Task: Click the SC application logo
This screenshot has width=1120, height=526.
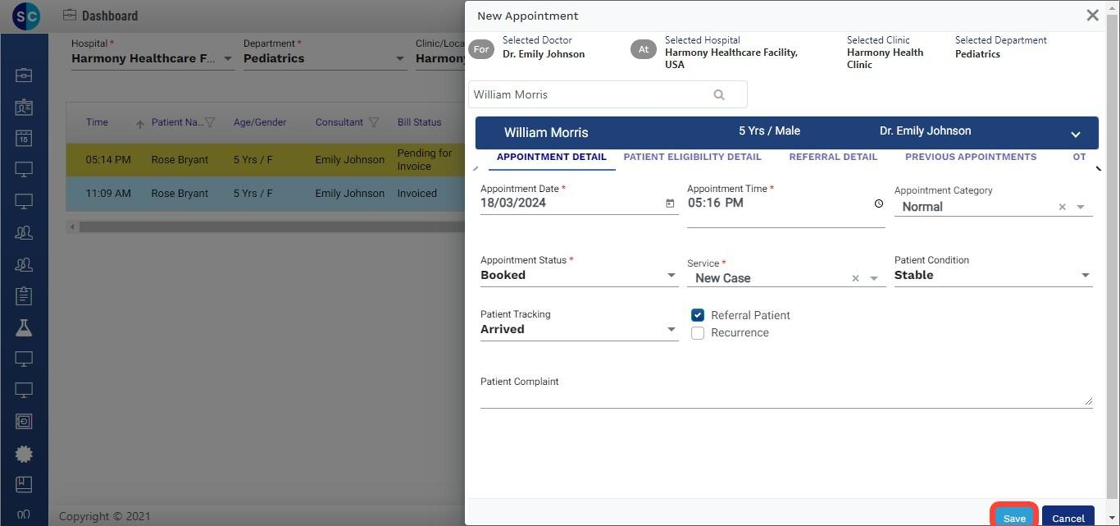Action: pos(26,16)
